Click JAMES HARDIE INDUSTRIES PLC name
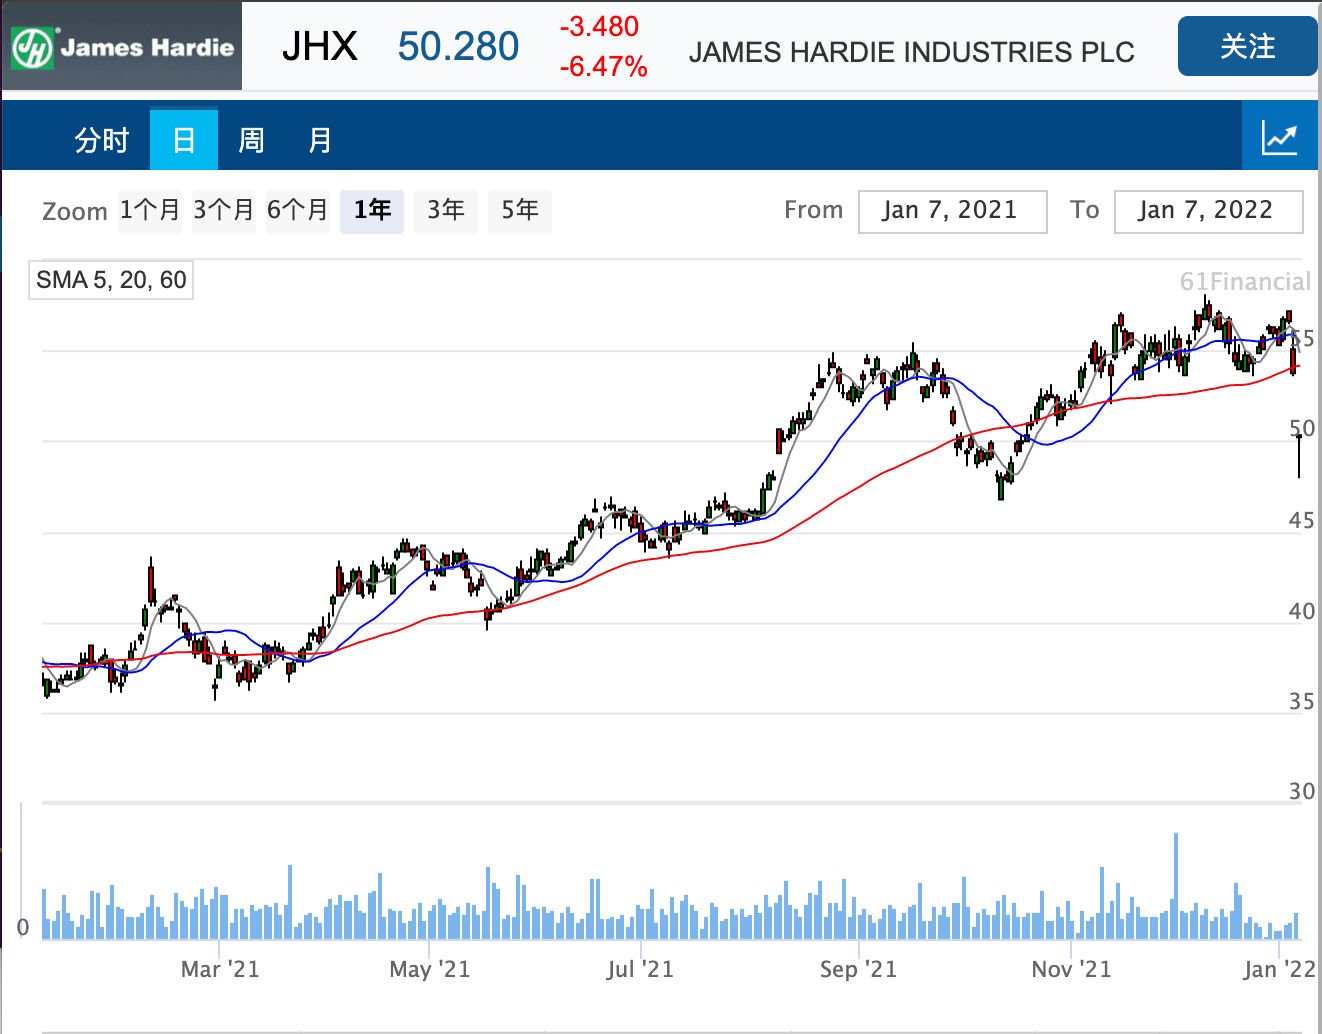Image resolution: width=1322 pixels, height=1034 pixels. click(911, 52)
